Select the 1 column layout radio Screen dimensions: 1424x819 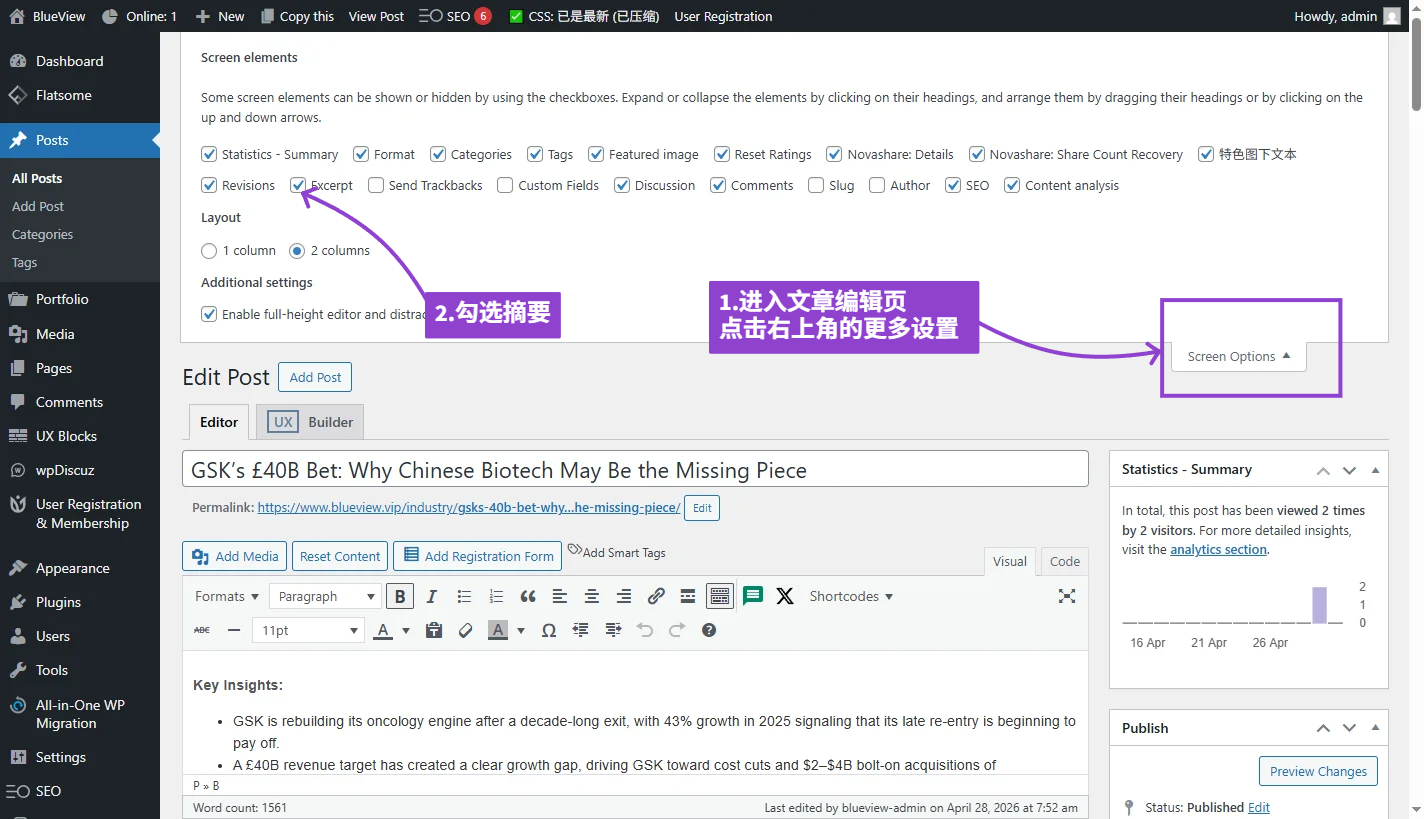coord(209,250)
